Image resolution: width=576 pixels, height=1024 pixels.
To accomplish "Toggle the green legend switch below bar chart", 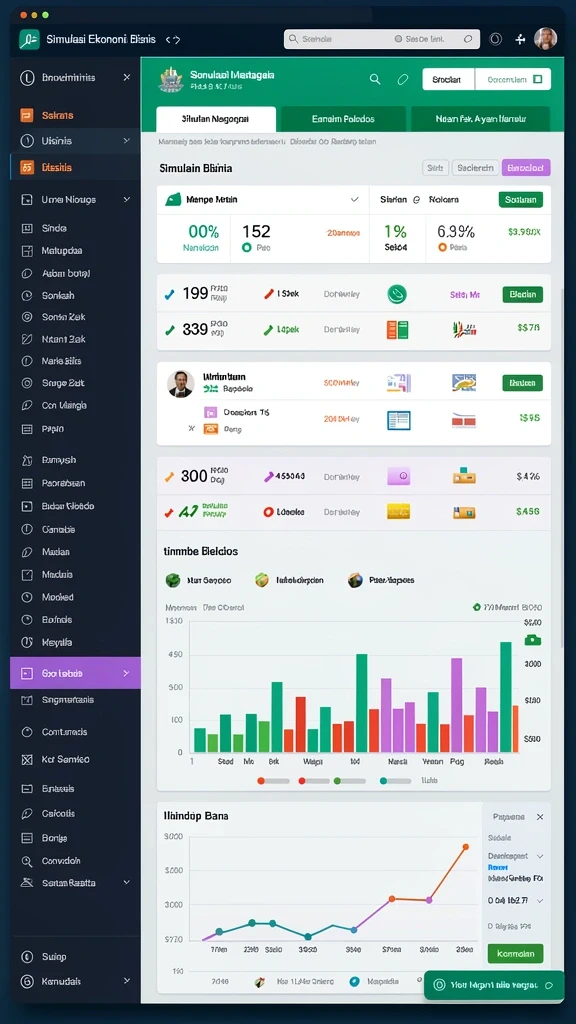I will tap(349, 780).
